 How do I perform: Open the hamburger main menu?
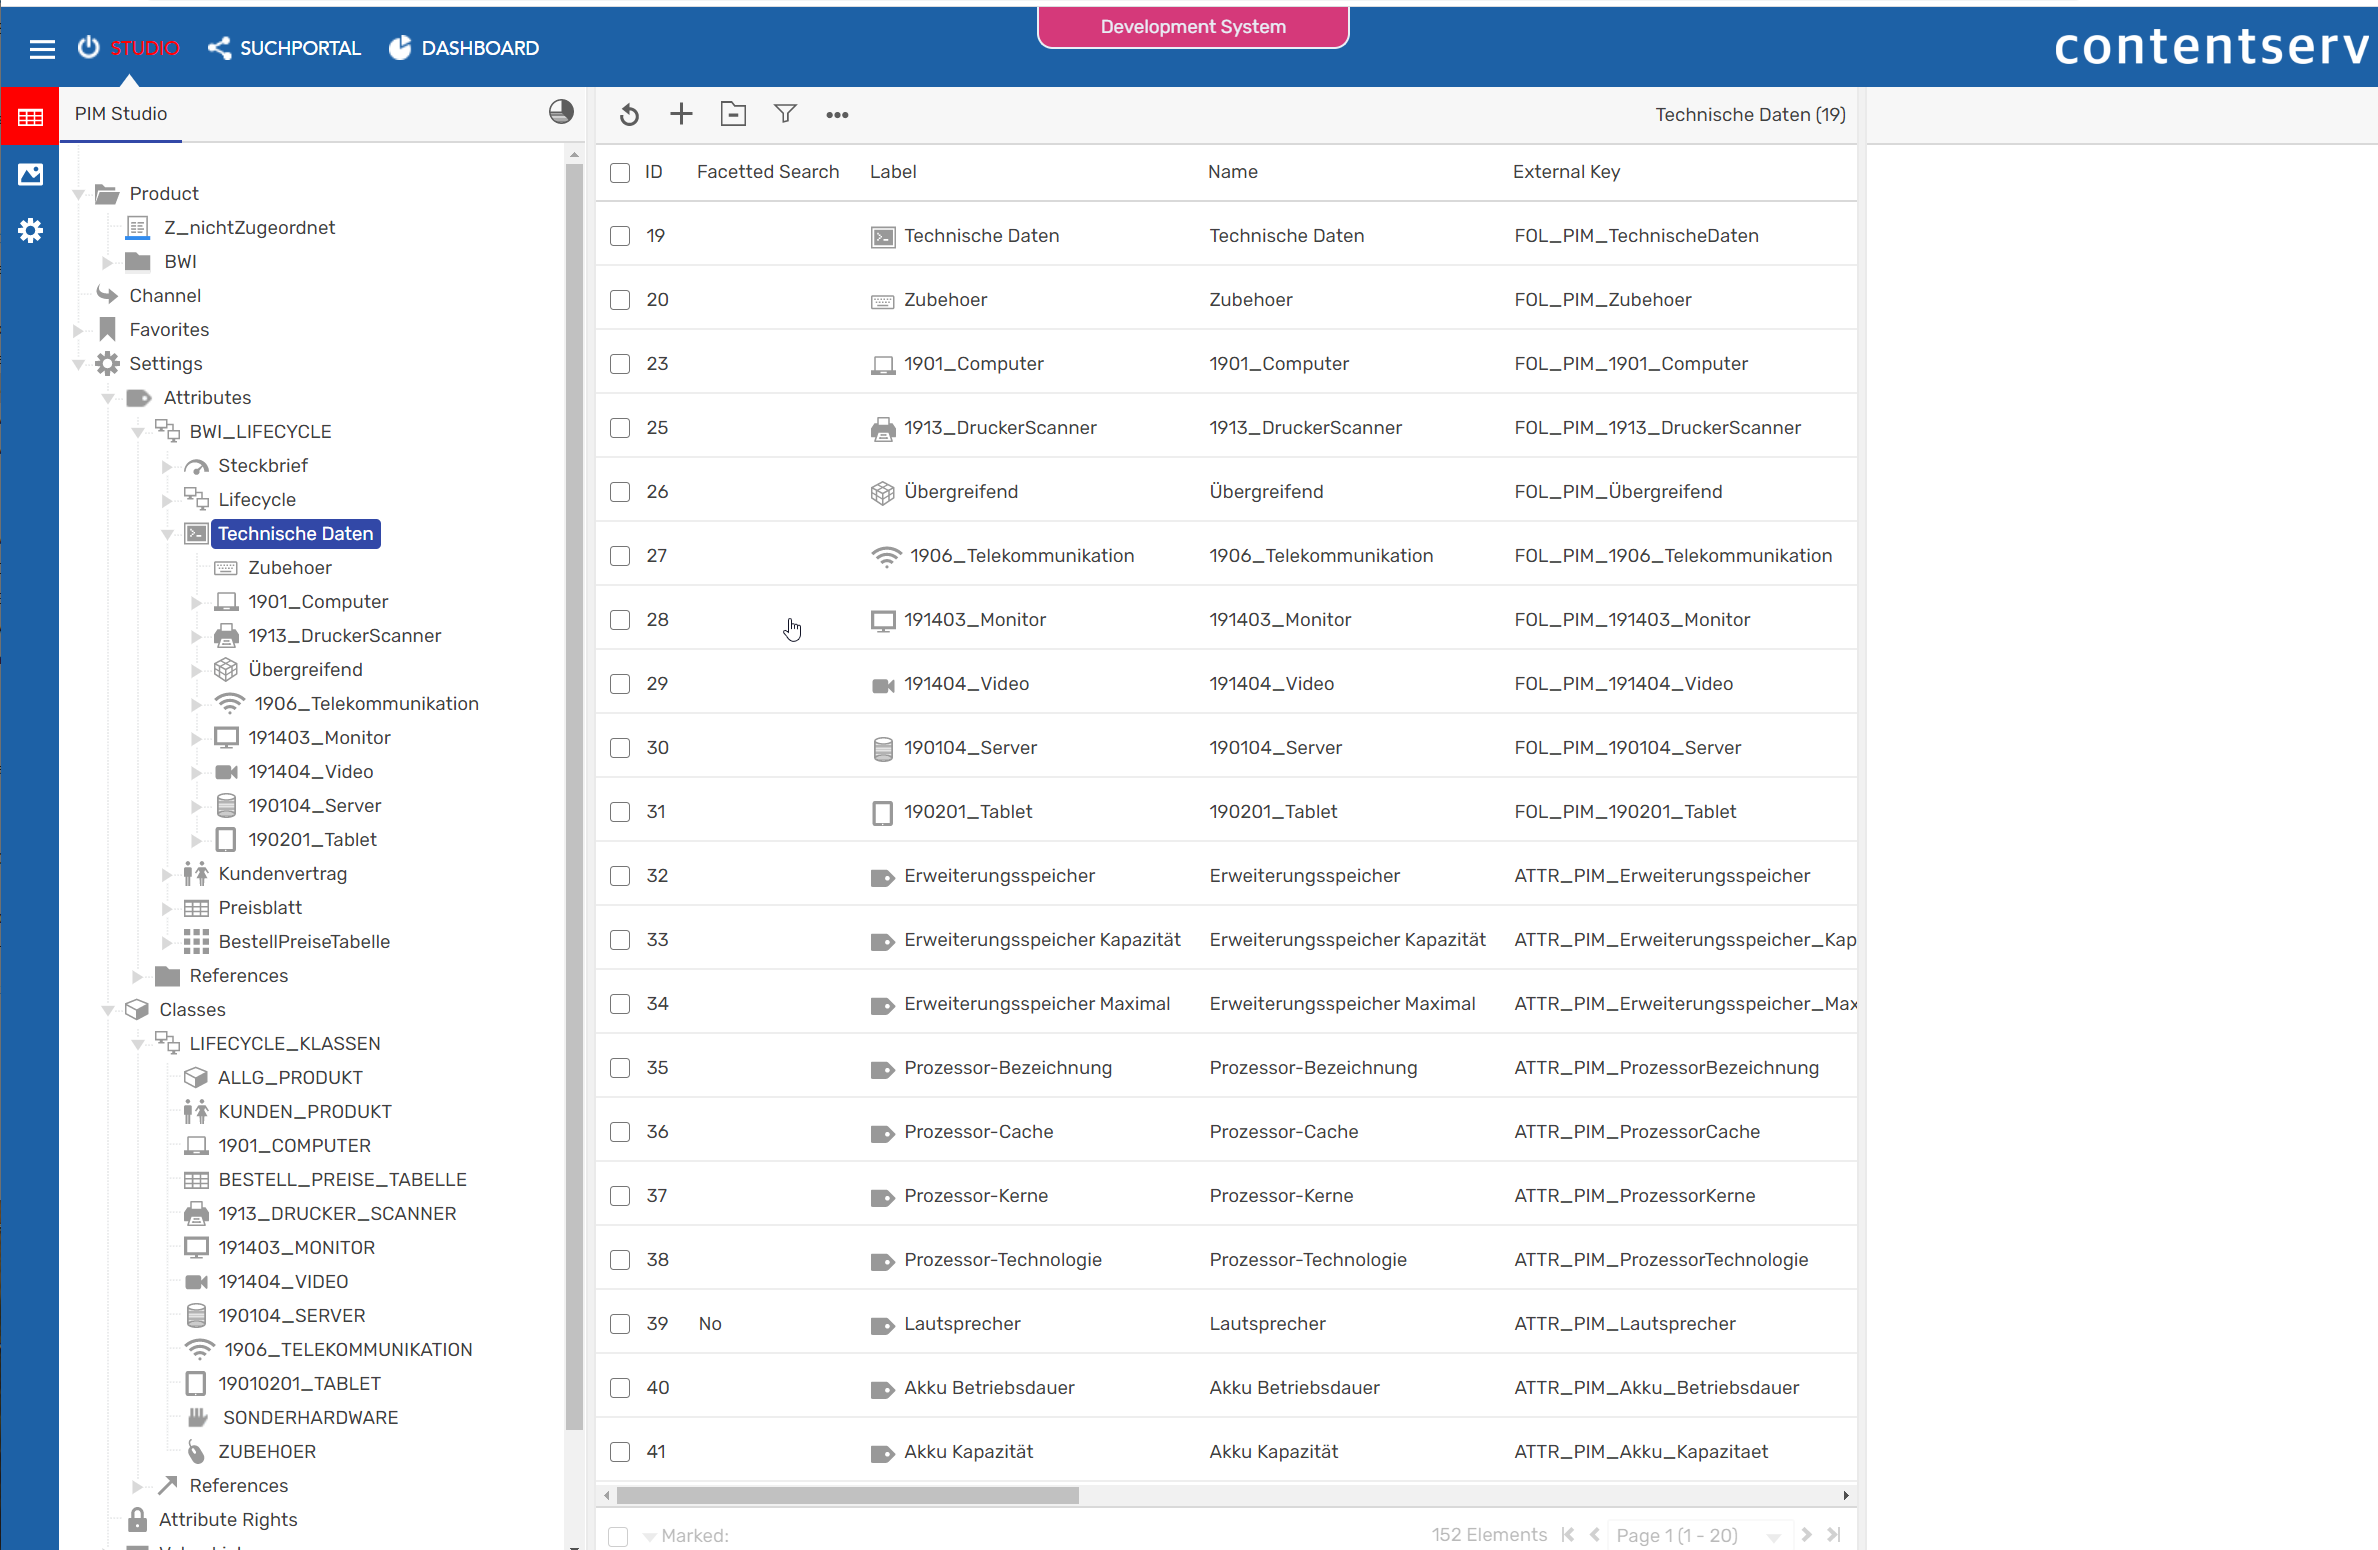click(x=42, y=48)
